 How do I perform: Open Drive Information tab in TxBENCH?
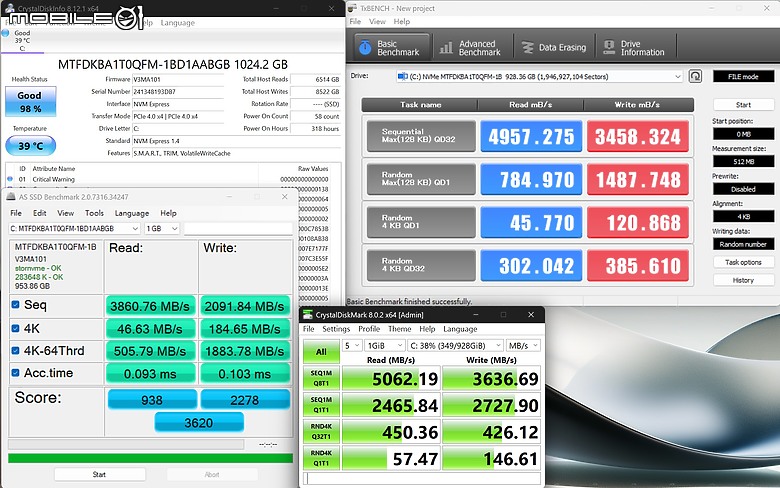[634, 48]
